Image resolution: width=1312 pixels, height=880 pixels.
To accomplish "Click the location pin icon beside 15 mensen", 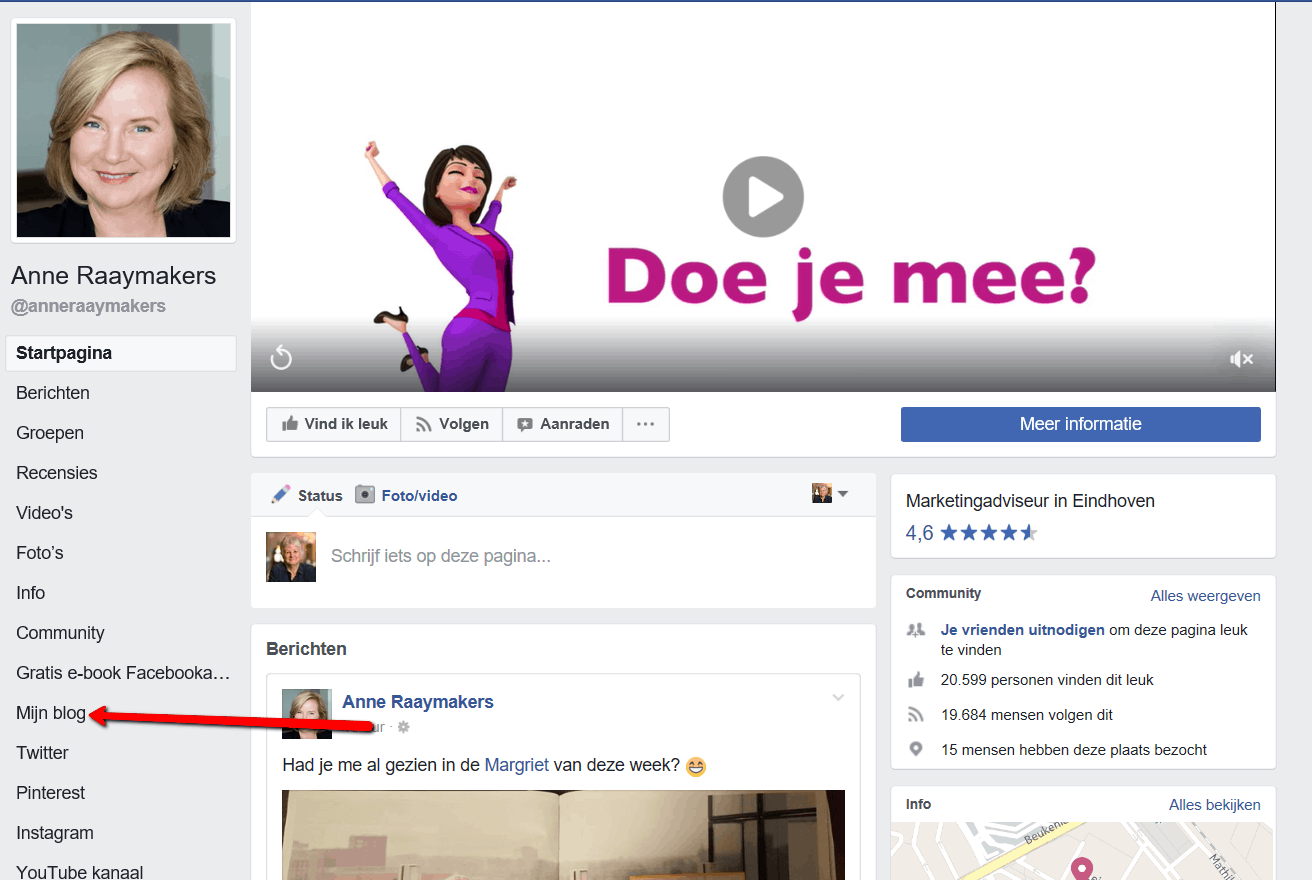I will coord(916,749).
